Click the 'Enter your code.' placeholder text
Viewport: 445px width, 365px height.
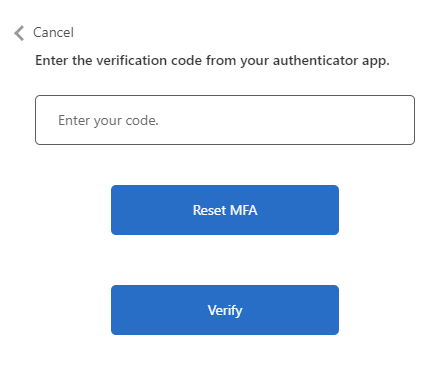[x=108, y=121]
